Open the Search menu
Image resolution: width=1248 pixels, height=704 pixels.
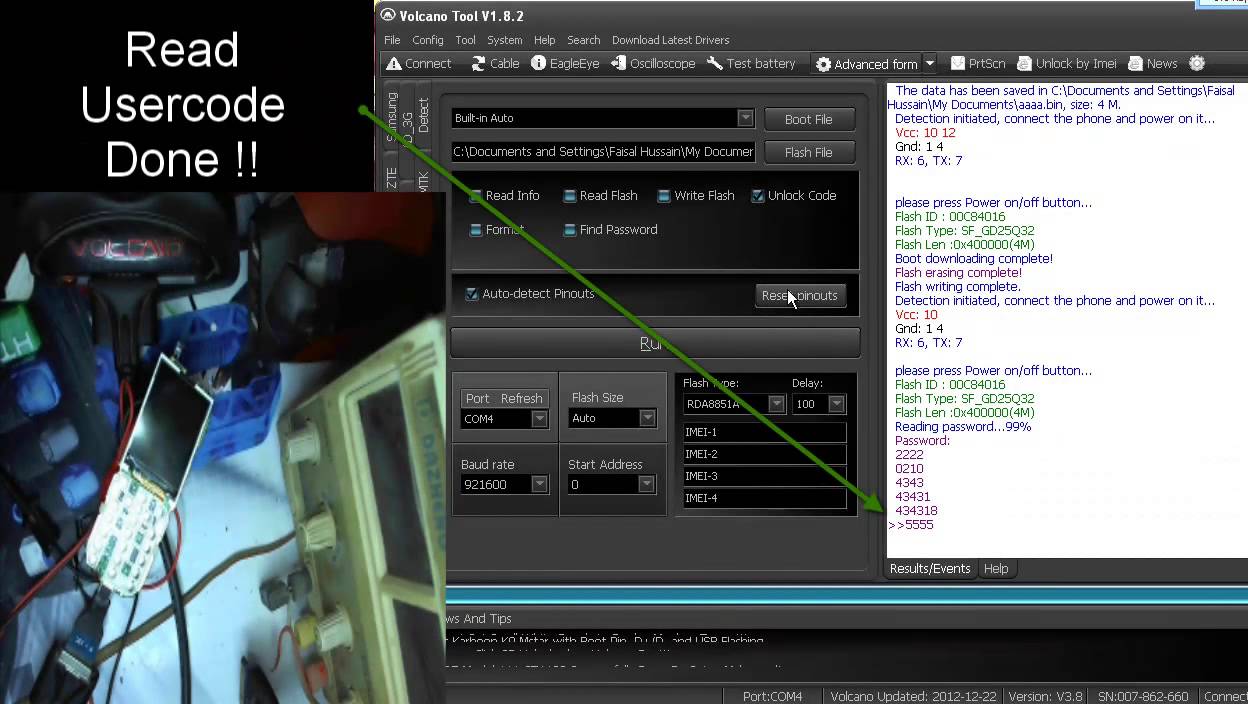583,40
